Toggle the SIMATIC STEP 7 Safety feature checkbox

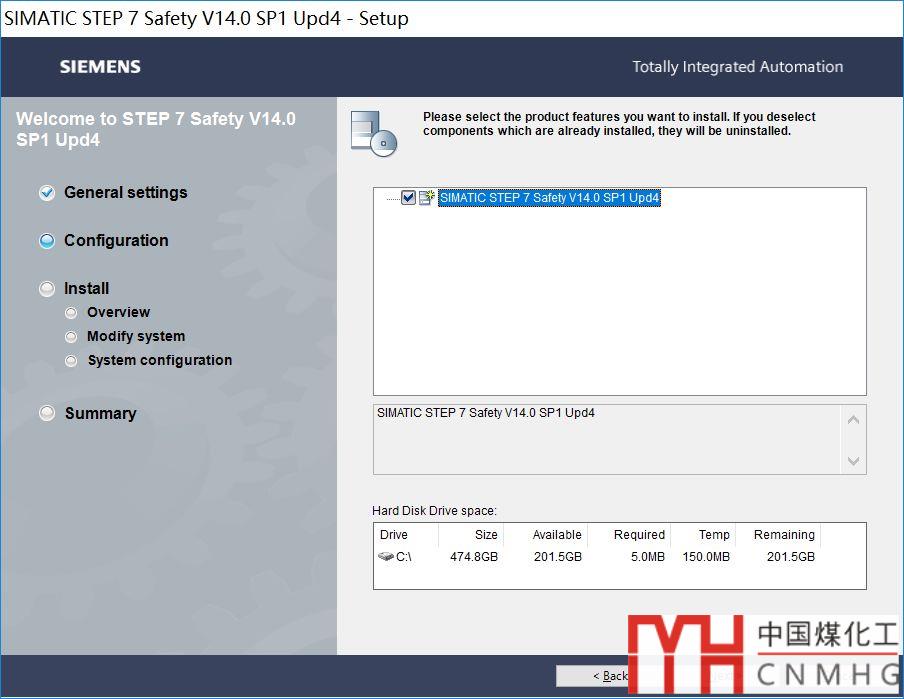pyautogui.click(x=408, y=198)
